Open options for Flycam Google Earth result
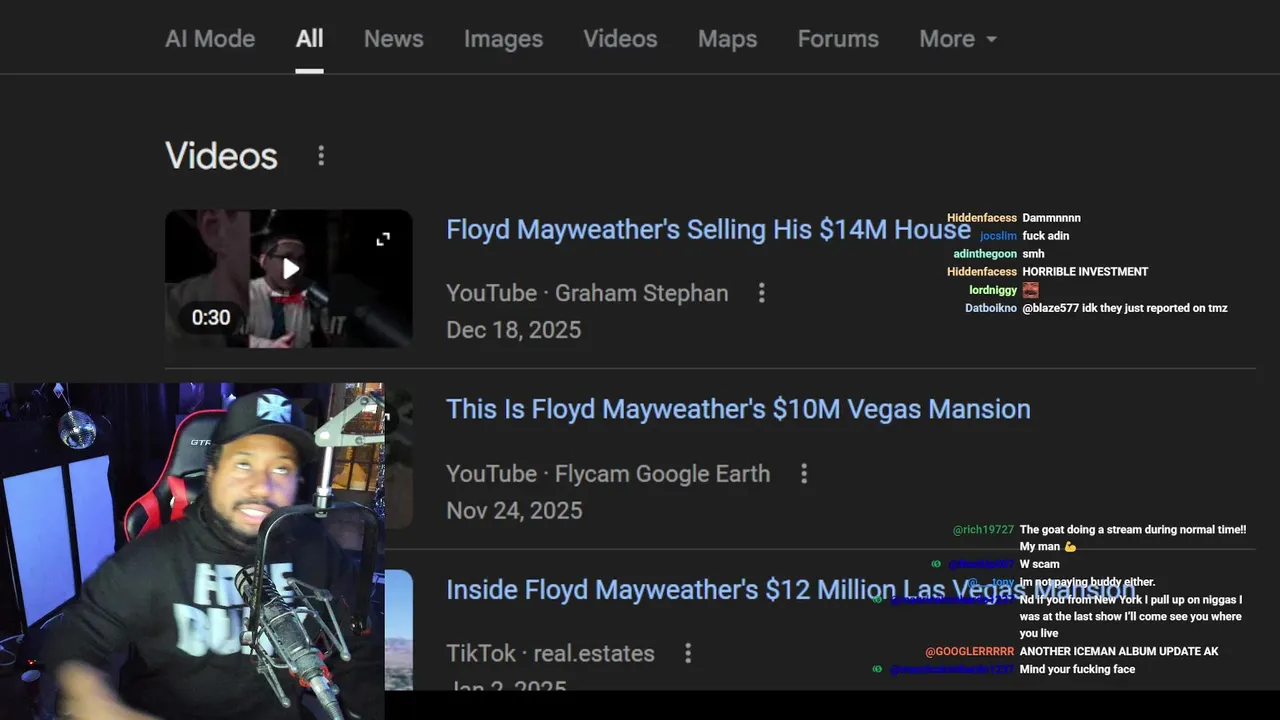Screen dimensions: 1280x720 click(804, 474)
